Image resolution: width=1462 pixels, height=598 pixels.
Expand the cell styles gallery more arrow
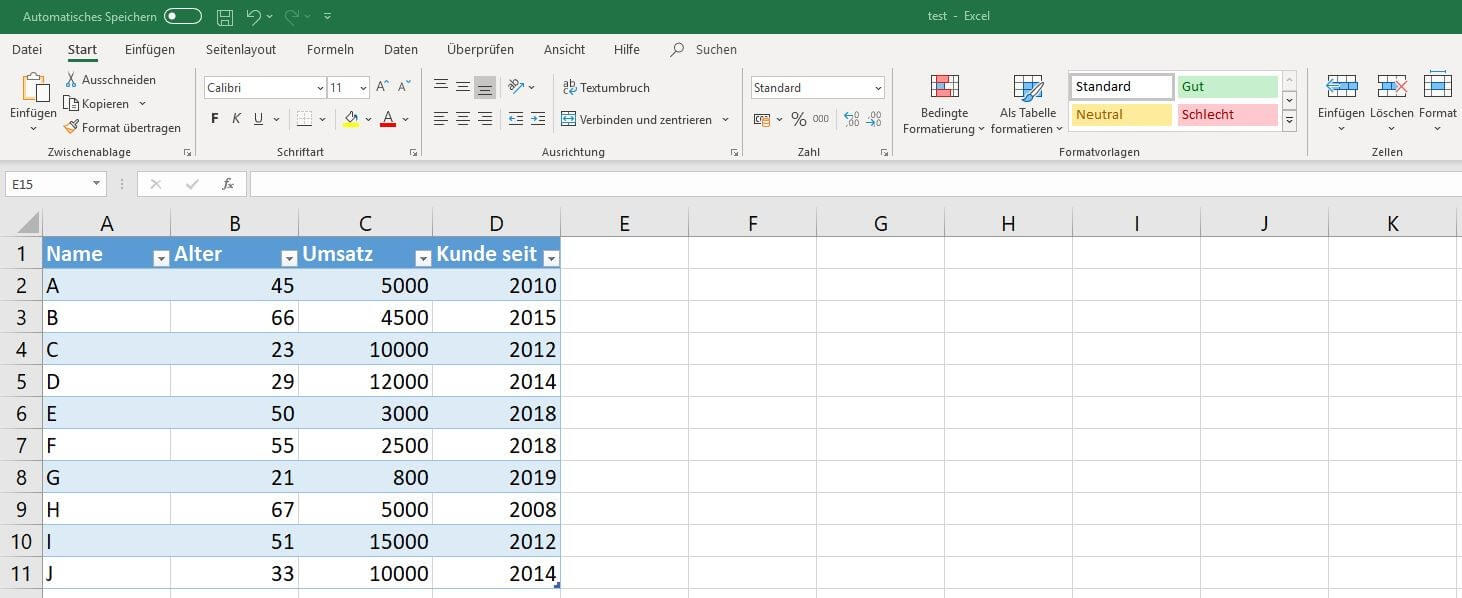[x=1289, y=121]
